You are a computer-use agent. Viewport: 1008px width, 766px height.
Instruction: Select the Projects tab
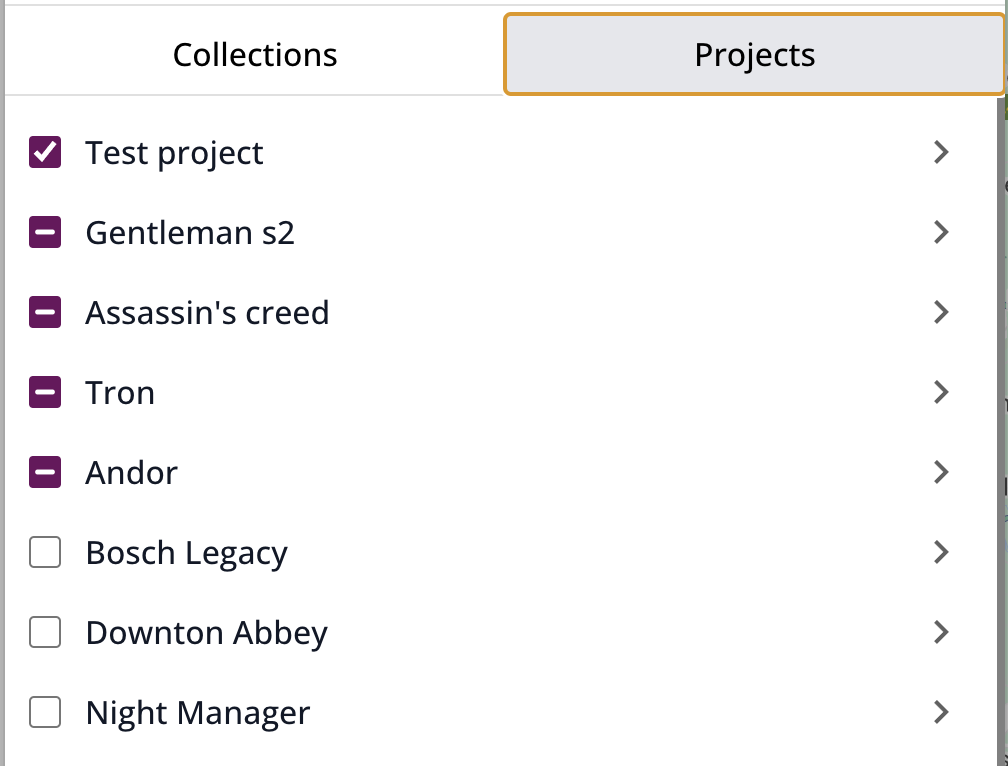(754, 55)
